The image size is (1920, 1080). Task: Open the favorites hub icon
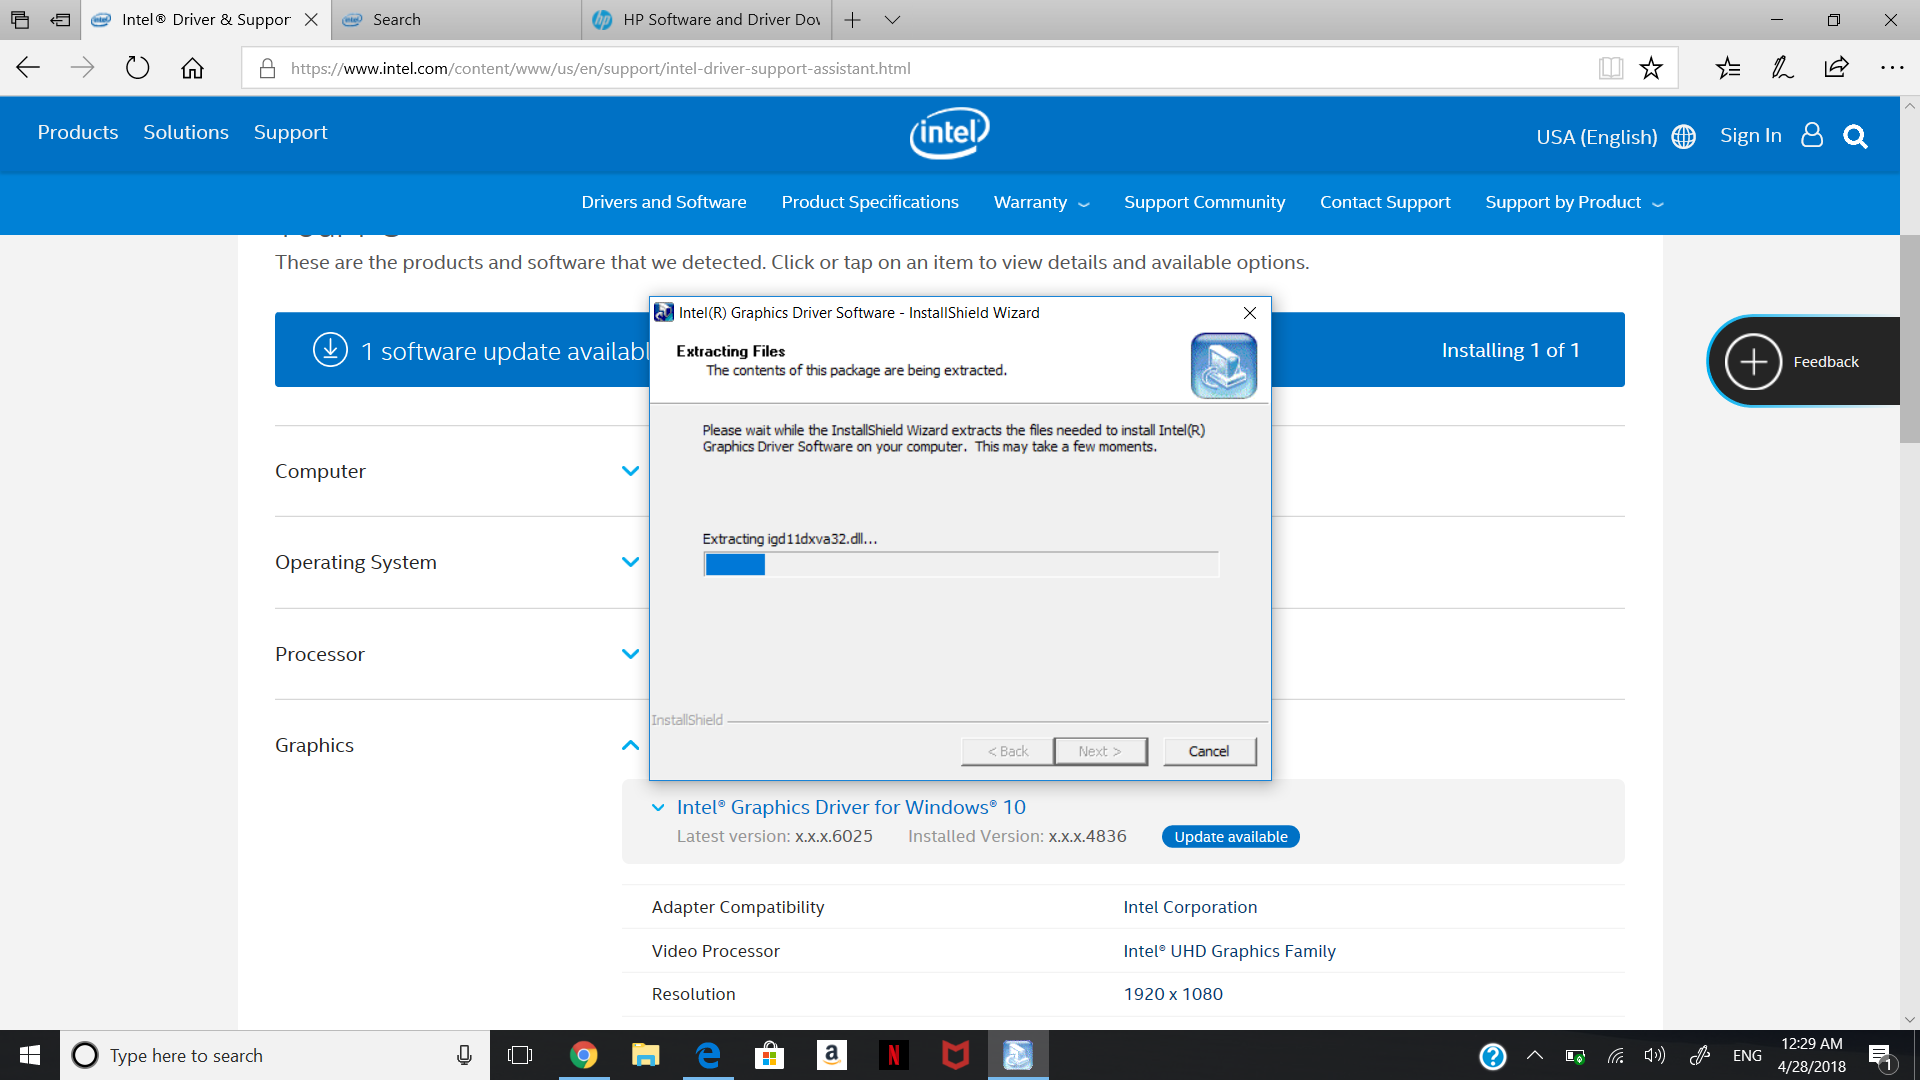tap(1728, 68)
